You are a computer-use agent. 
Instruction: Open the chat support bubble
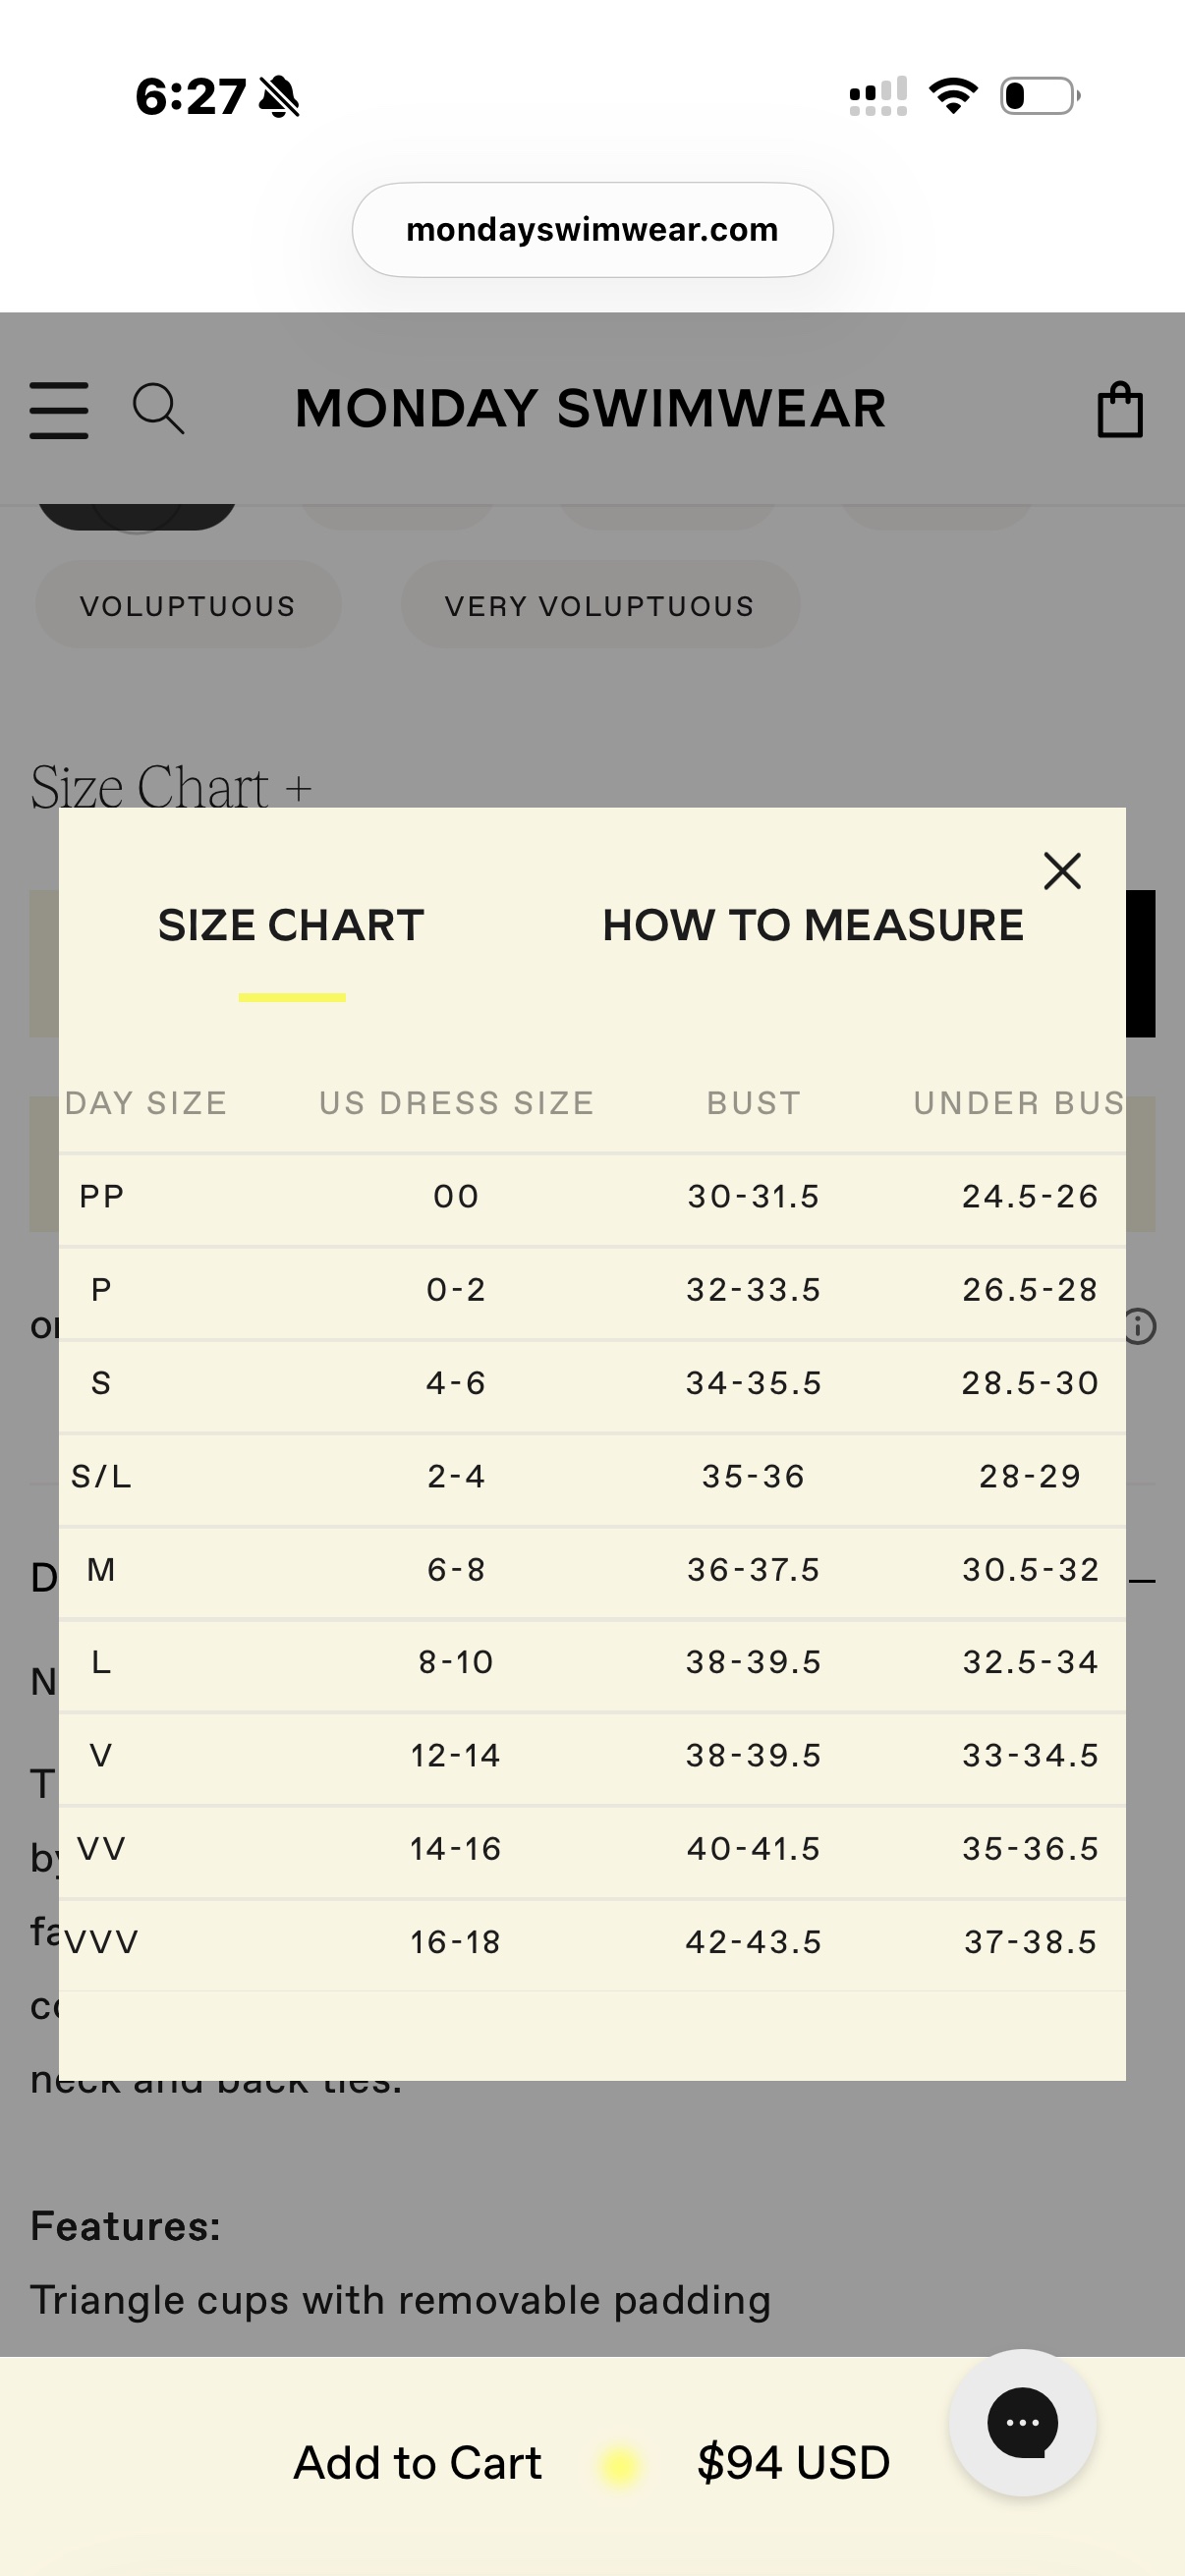click(x=1022, y=2422)
